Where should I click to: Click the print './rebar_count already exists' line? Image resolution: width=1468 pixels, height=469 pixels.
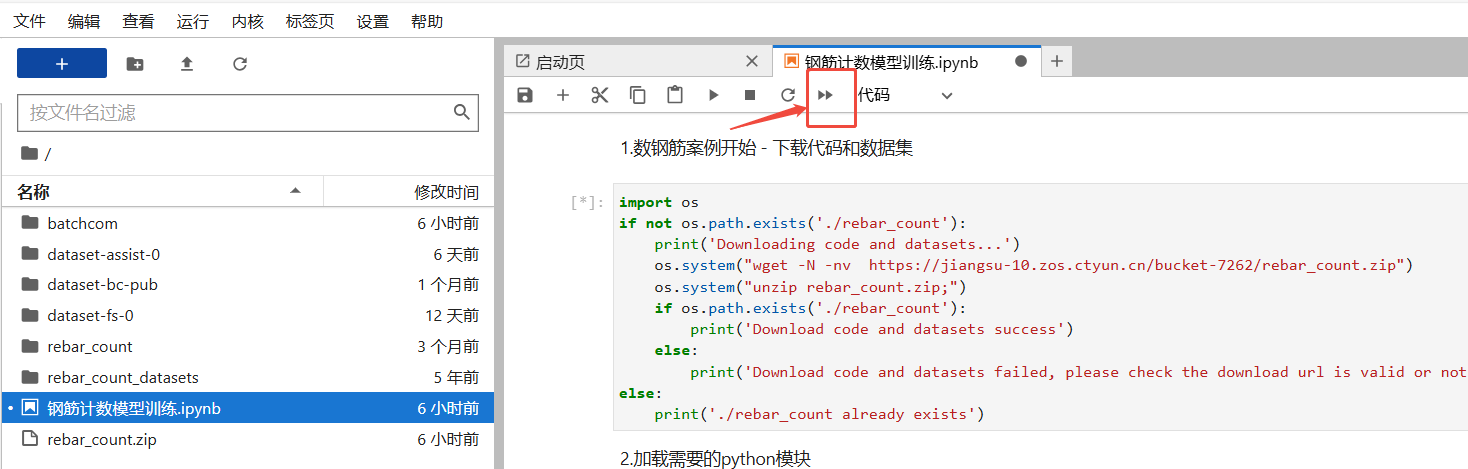[x=820, y=414]
